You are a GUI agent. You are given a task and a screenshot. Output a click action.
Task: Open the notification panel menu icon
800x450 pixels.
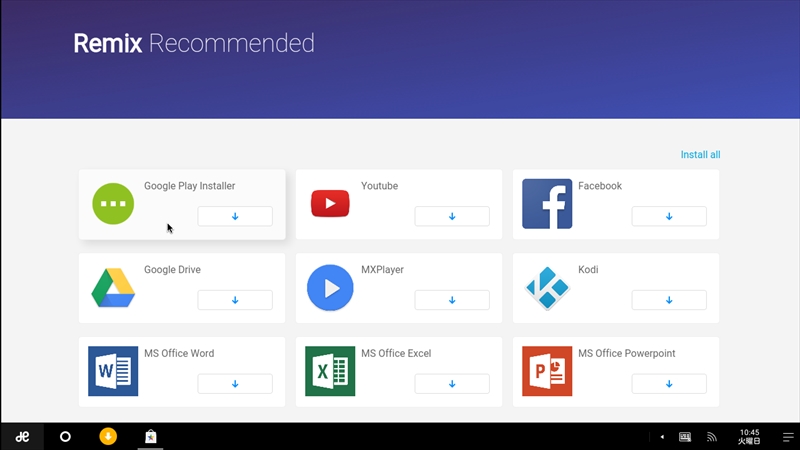[x=788, y=437]
